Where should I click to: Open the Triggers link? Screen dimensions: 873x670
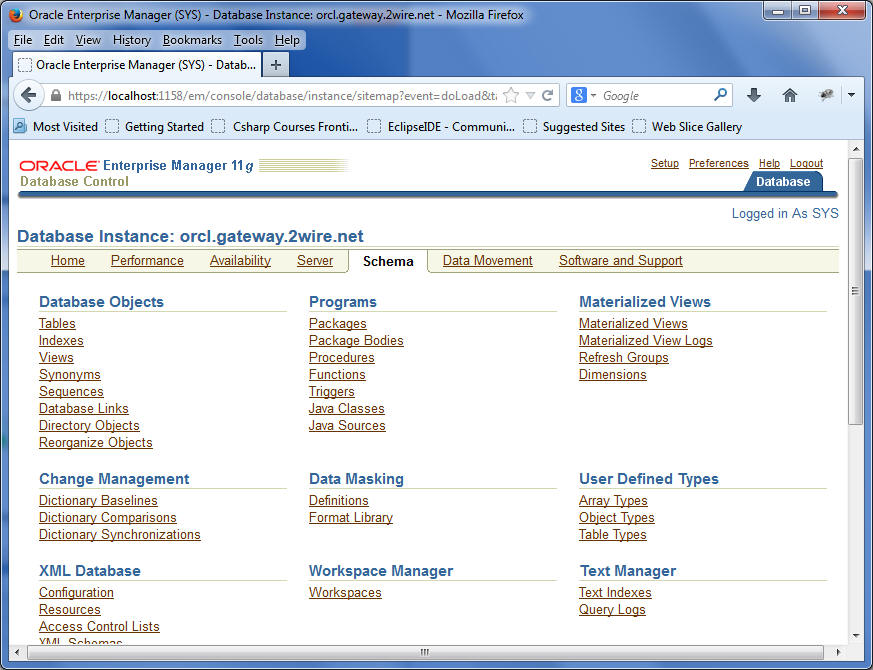(x=331, y=392)
